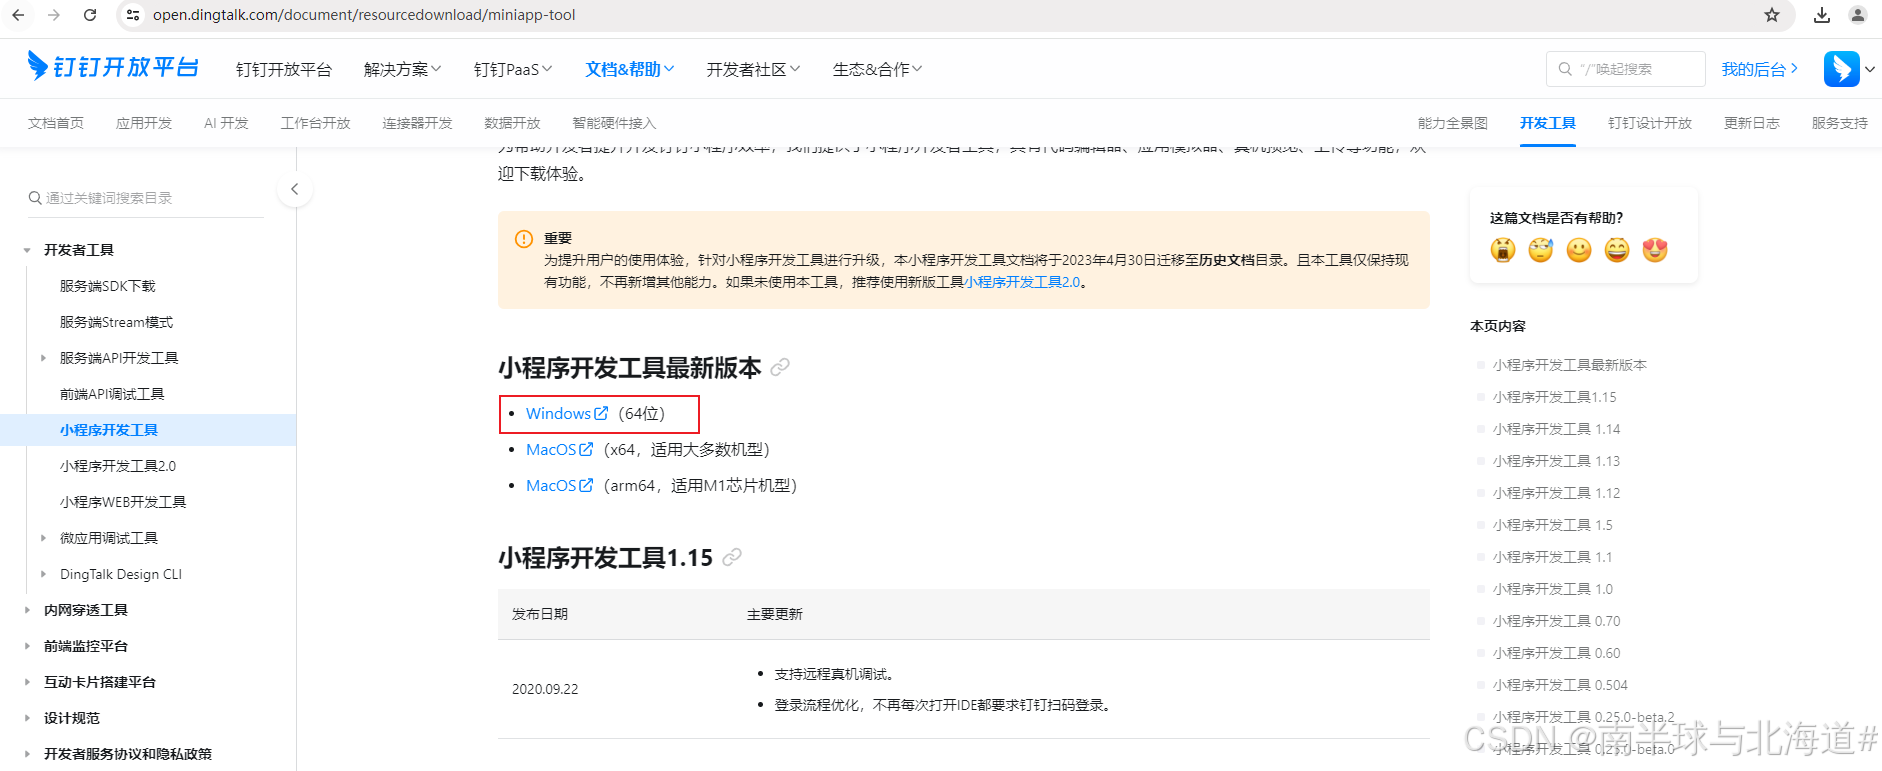
Task: Click the search magnifier icon in header
Action: coord(1565,69)
